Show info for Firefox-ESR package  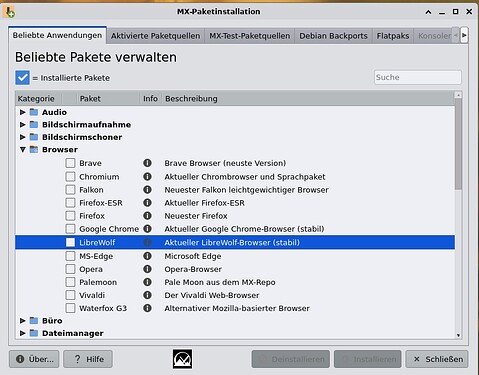tap(147, 203)
